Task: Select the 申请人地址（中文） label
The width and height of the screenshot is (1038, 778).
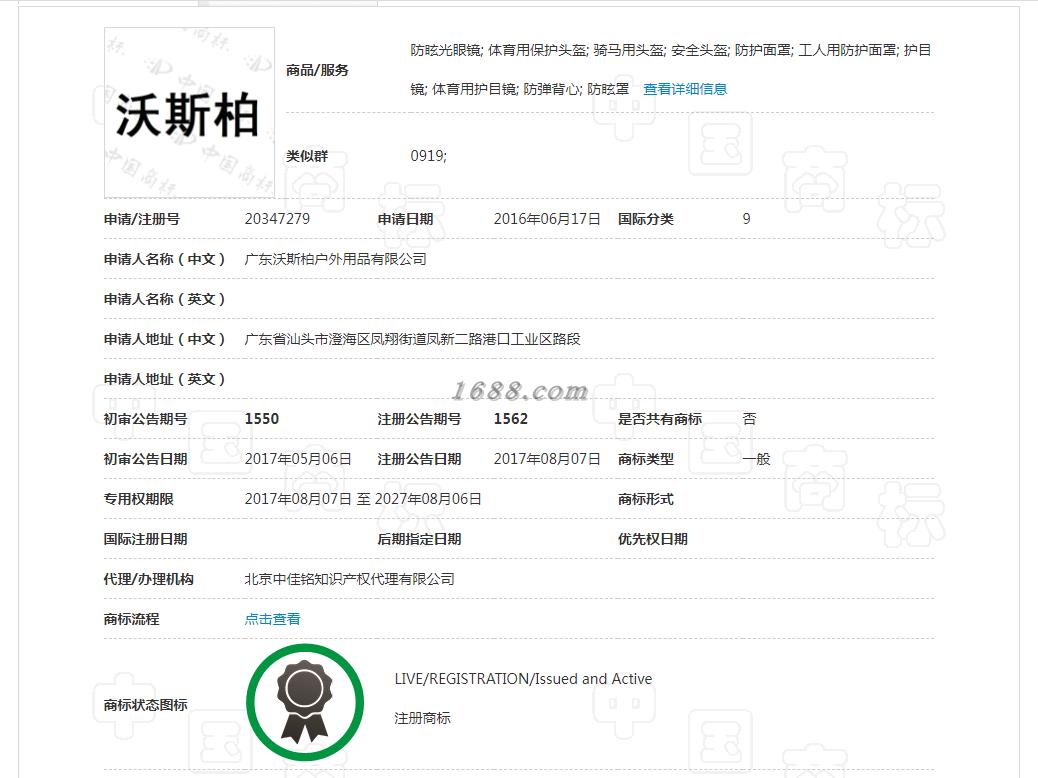Action: click(164, 339)
